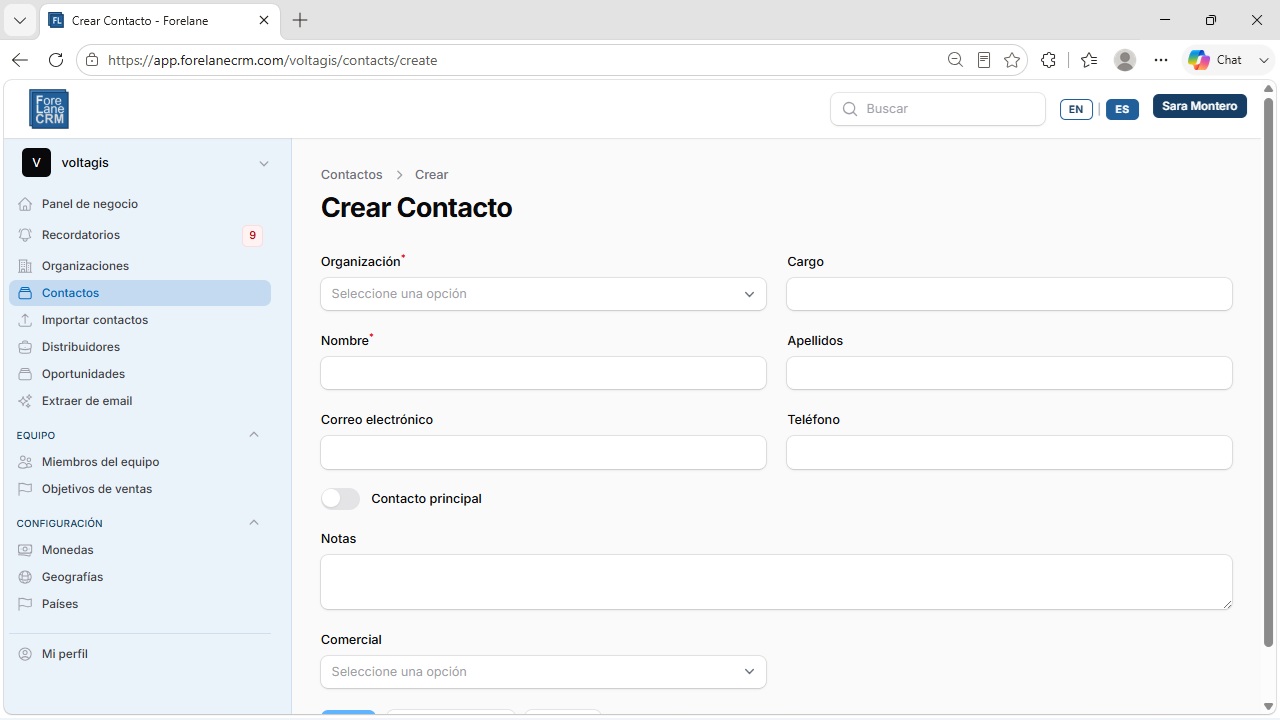Click the page vertical scrollbar
1280x720 pixels.
[1268, 372]
